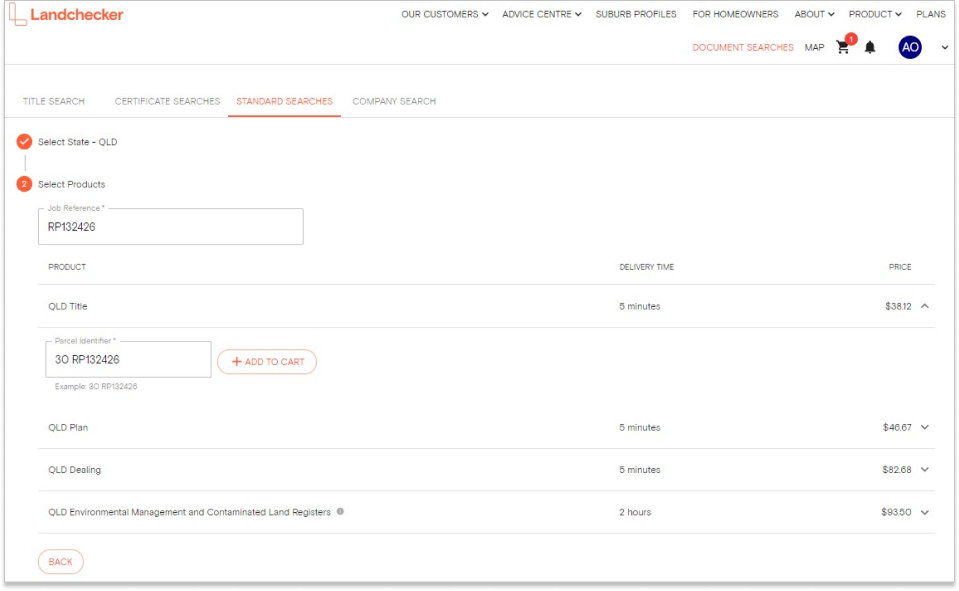Click the Landchecker logo
959x591 pixels.
pos(66,15)
